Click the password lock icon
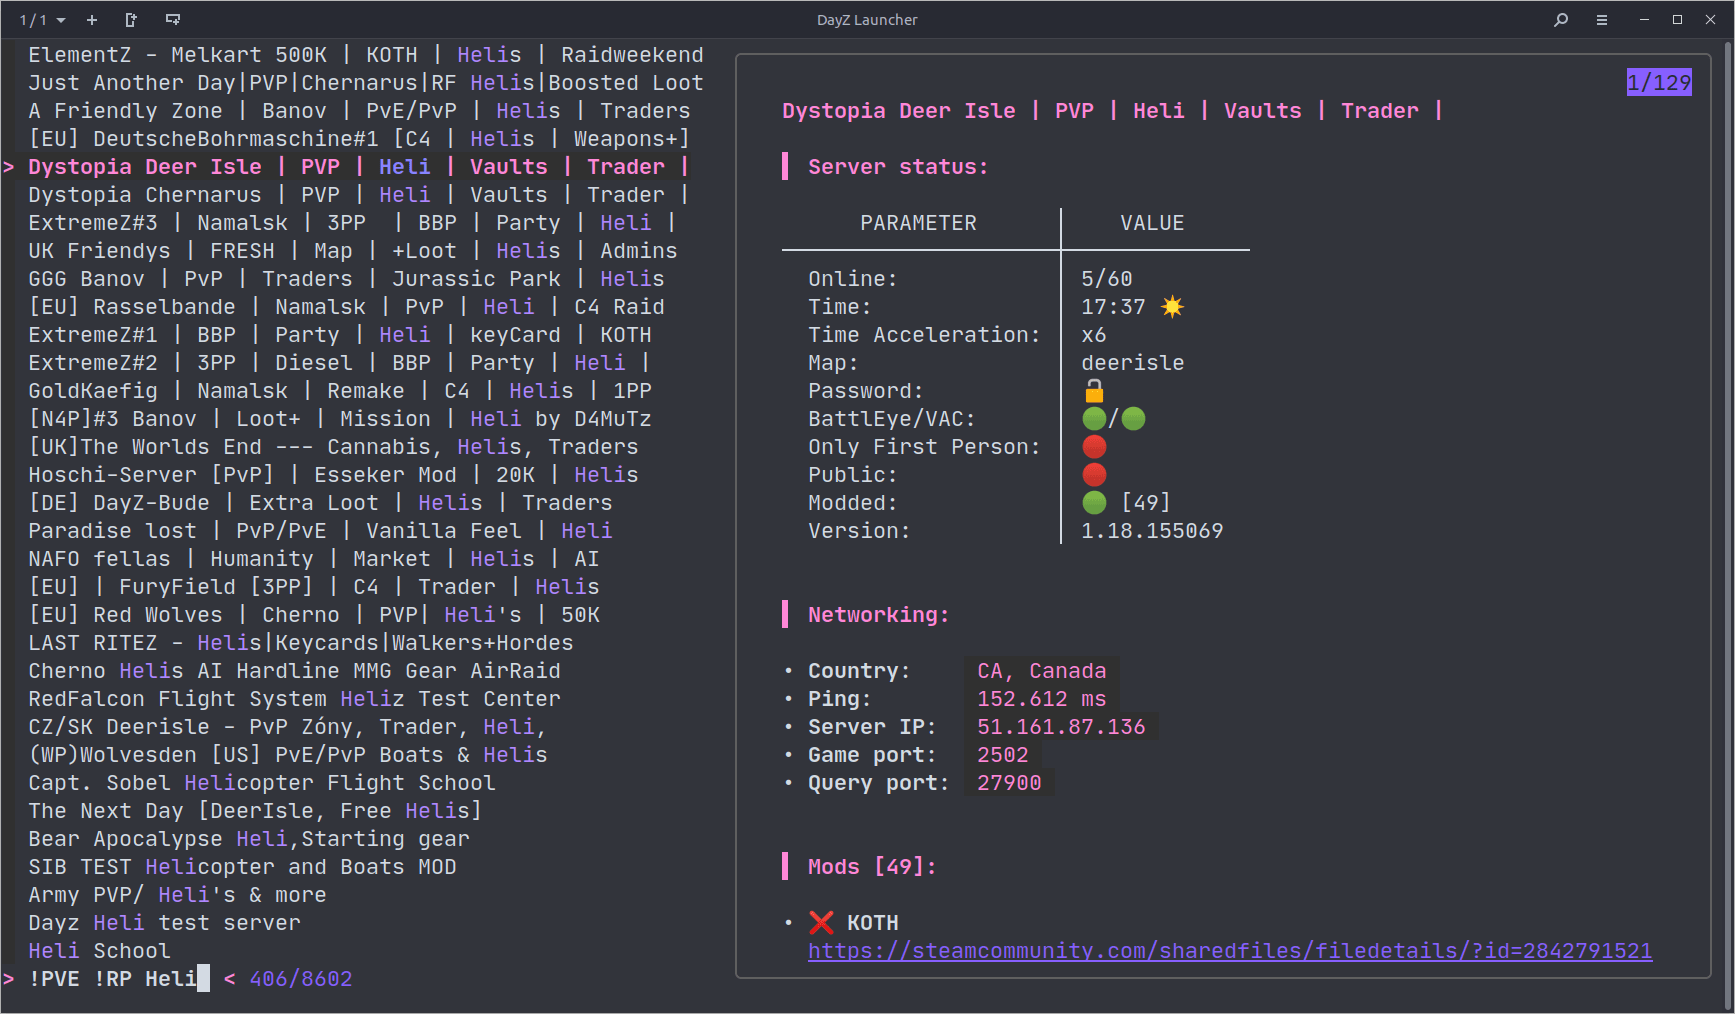Viewport: 1735px width, 1014px height. coord(1094,390)
